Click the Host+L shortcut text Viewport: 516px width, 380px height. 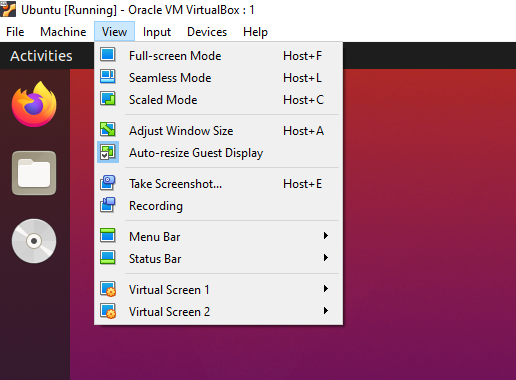click(x=302, y=78)
